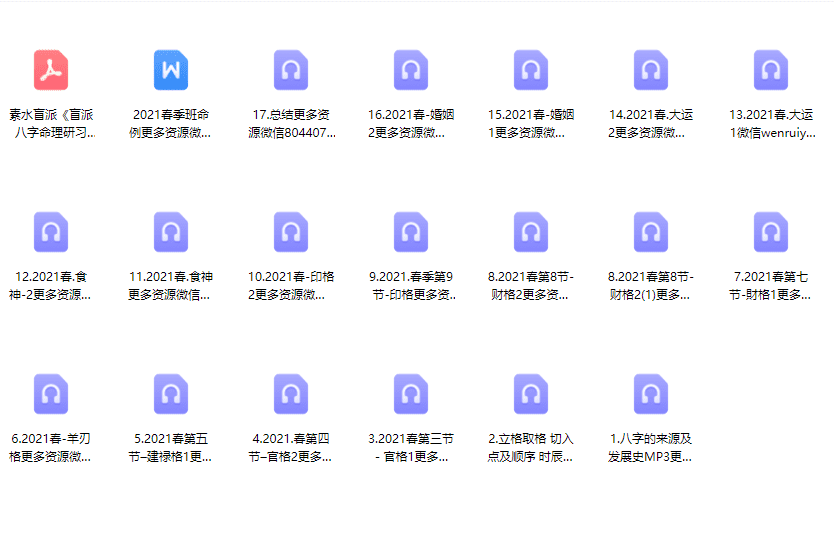Click the audio icon for 6.2021春-羊刃格
The width and height of the screenshot is (834, 537).
(x=51, y=395)
